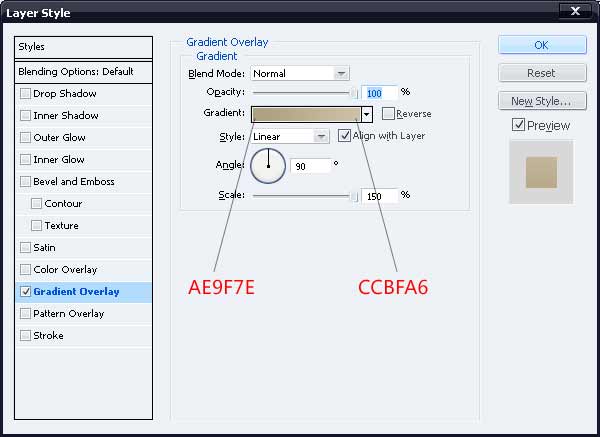Click the OK button
This screenshot has height=437, width=600.
pyautogui.click(x=542, y=45)
